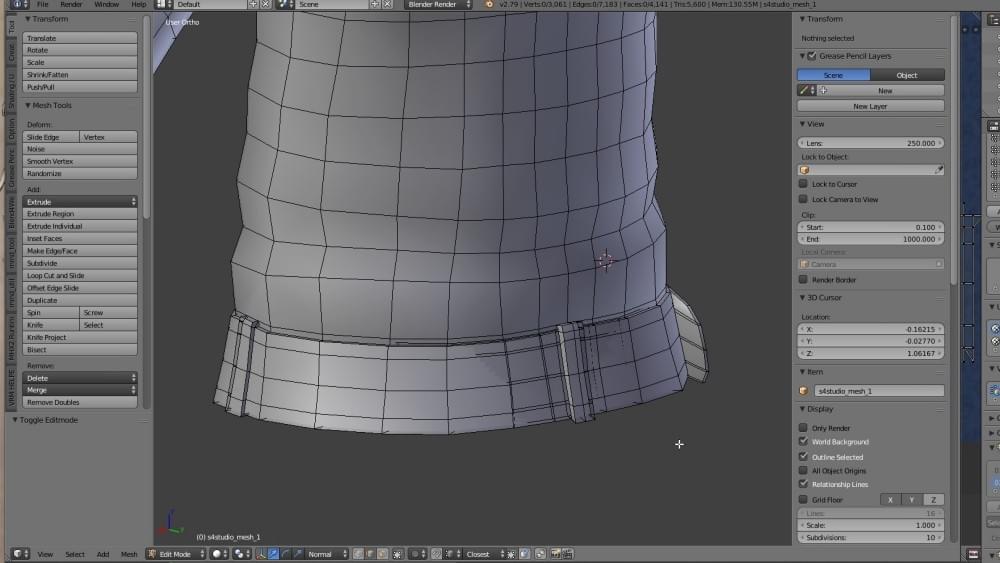The height and width of the screenshot is (563, 1000).
Task: Click the New Layer button
Action: pos(871,106)
